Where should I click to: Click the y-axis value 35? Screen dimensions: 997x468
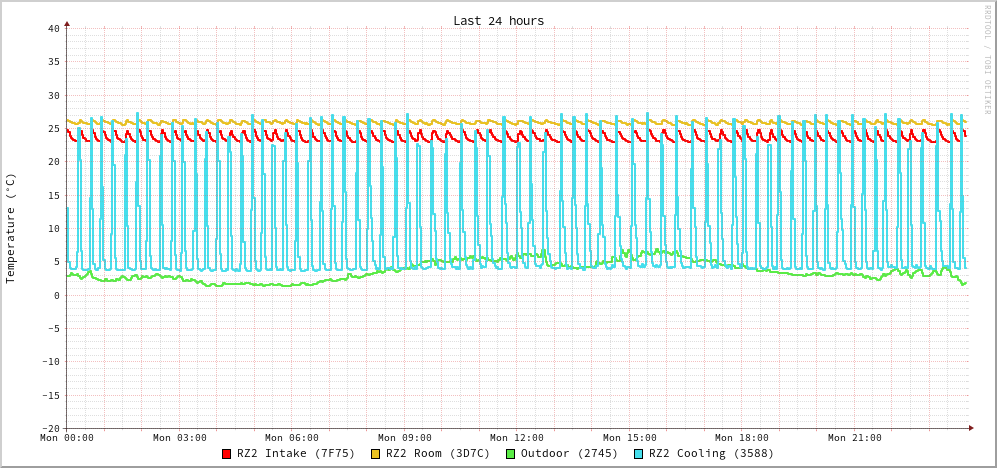coord(53,62)
